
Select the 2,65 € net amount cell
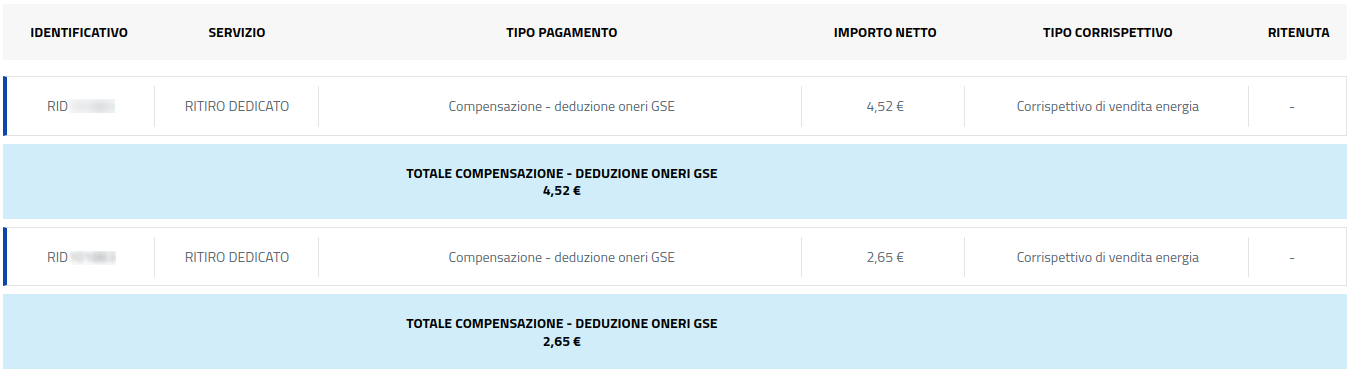coord(884,257)
